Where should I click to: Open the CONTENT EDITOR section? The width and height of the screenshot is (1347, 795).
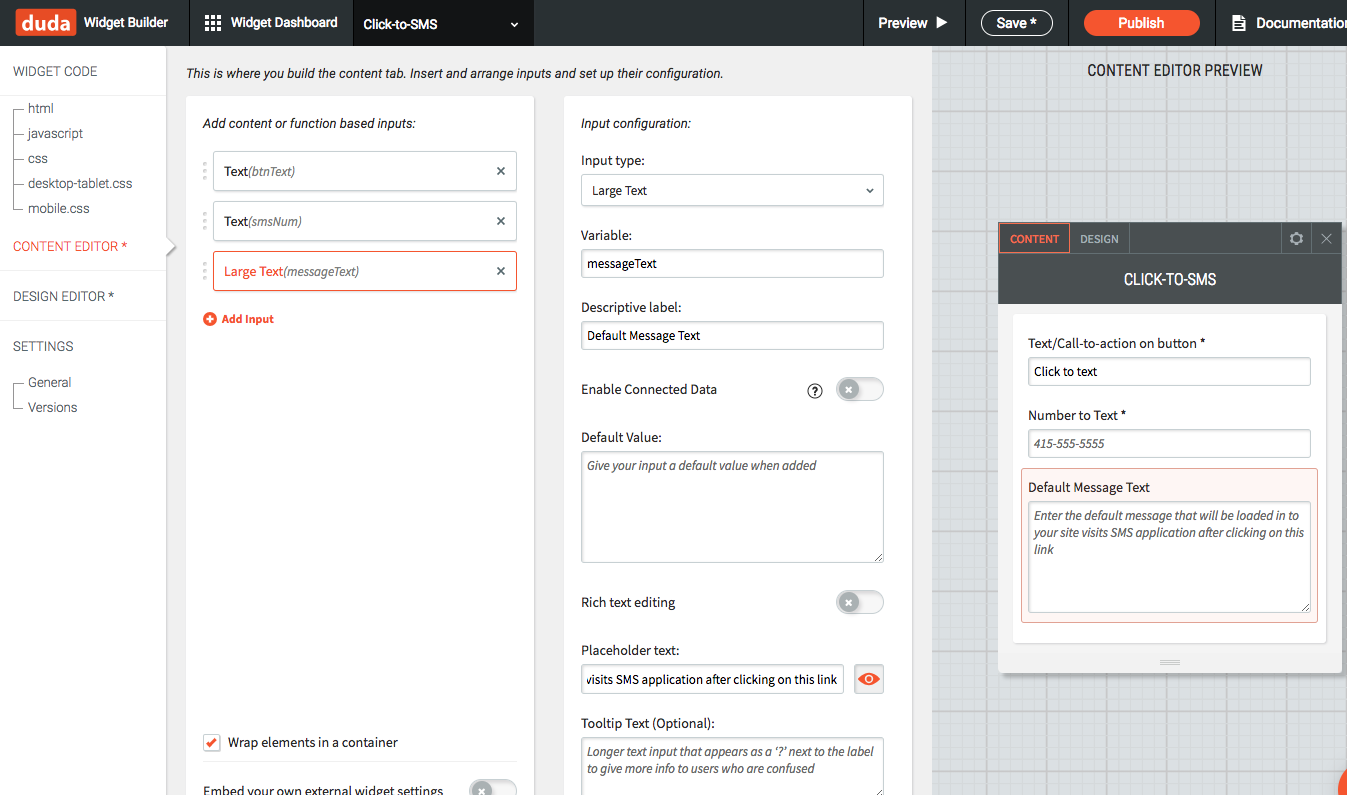point(70,246)
